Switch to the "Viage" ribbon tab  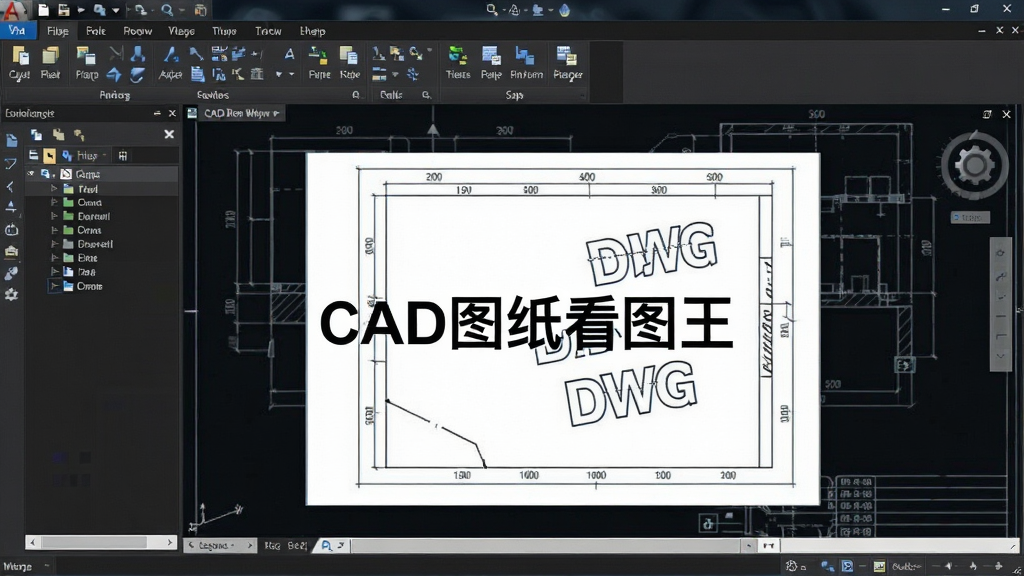click(181, 31)
